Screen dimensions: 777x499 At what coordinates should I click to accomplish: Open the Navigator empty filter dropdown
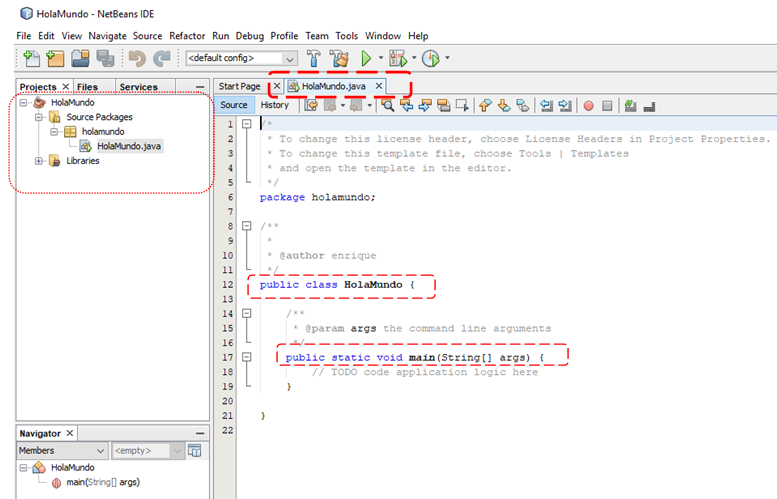[x=147, y=450]
